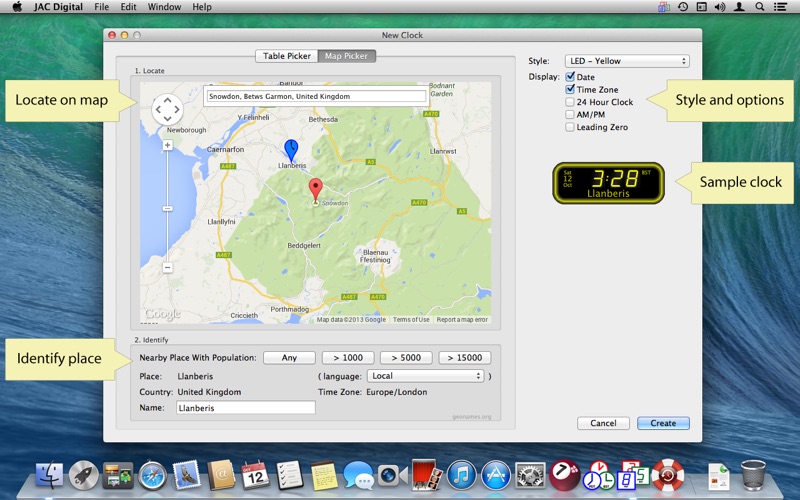800x500 pixels.
Task: Open the App Store dock icon
Action: point(494,474)
